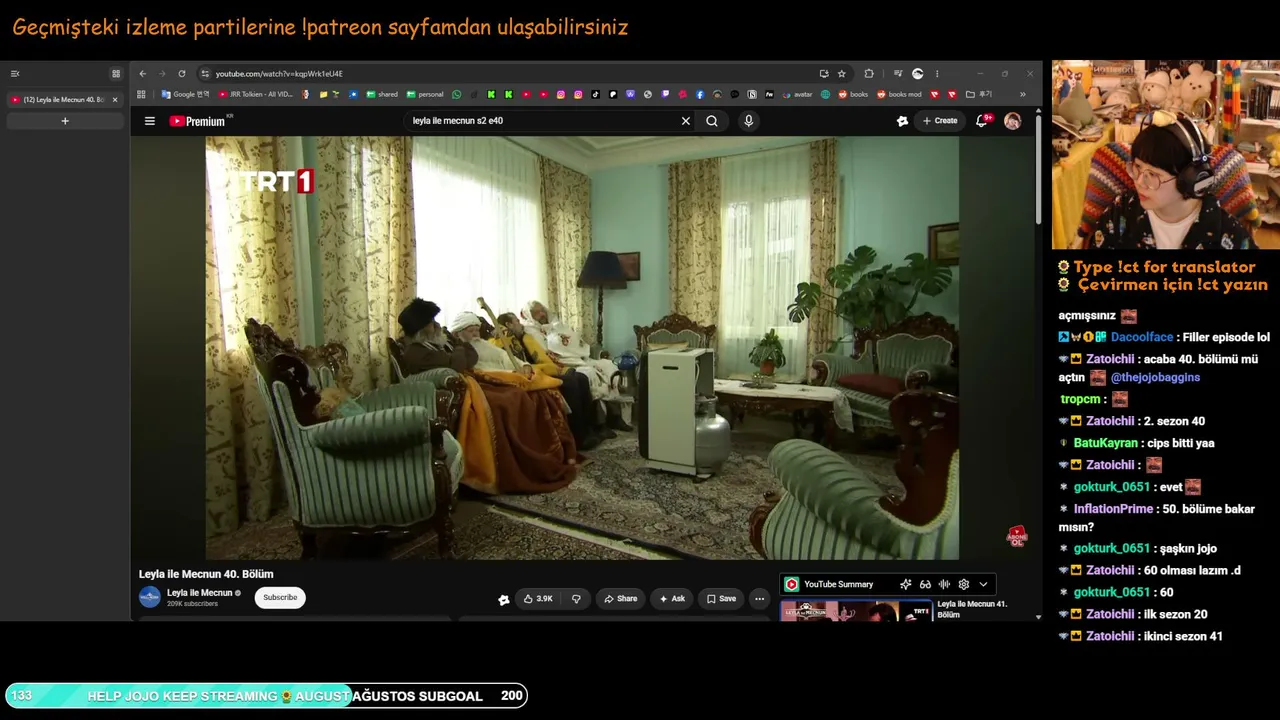Subscribe to Leyla ile Mecnun channel

click(x=280, y=598)
